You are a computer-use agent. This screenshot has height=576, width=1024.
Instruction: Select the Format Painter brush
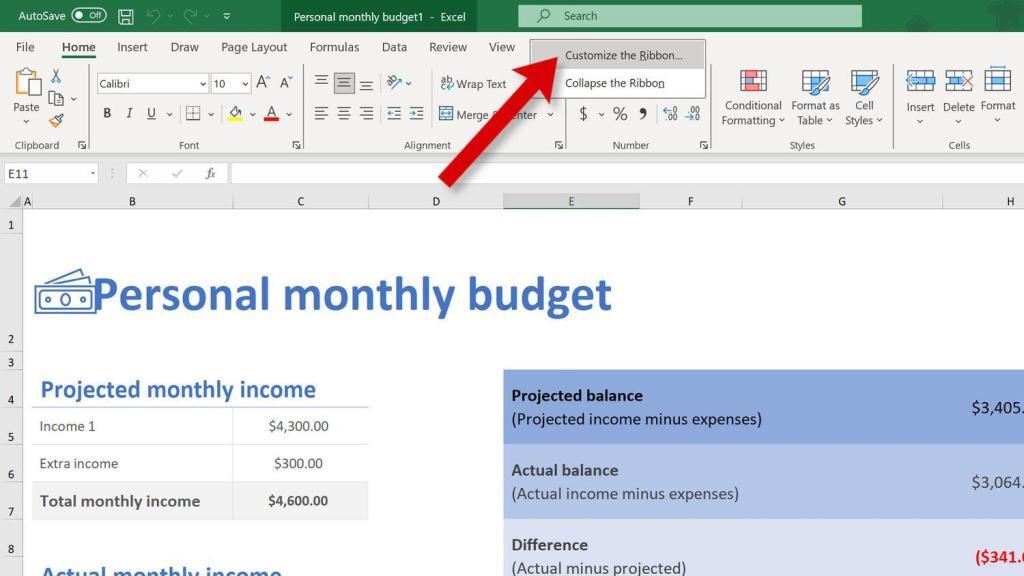click(x=56, y=120)
